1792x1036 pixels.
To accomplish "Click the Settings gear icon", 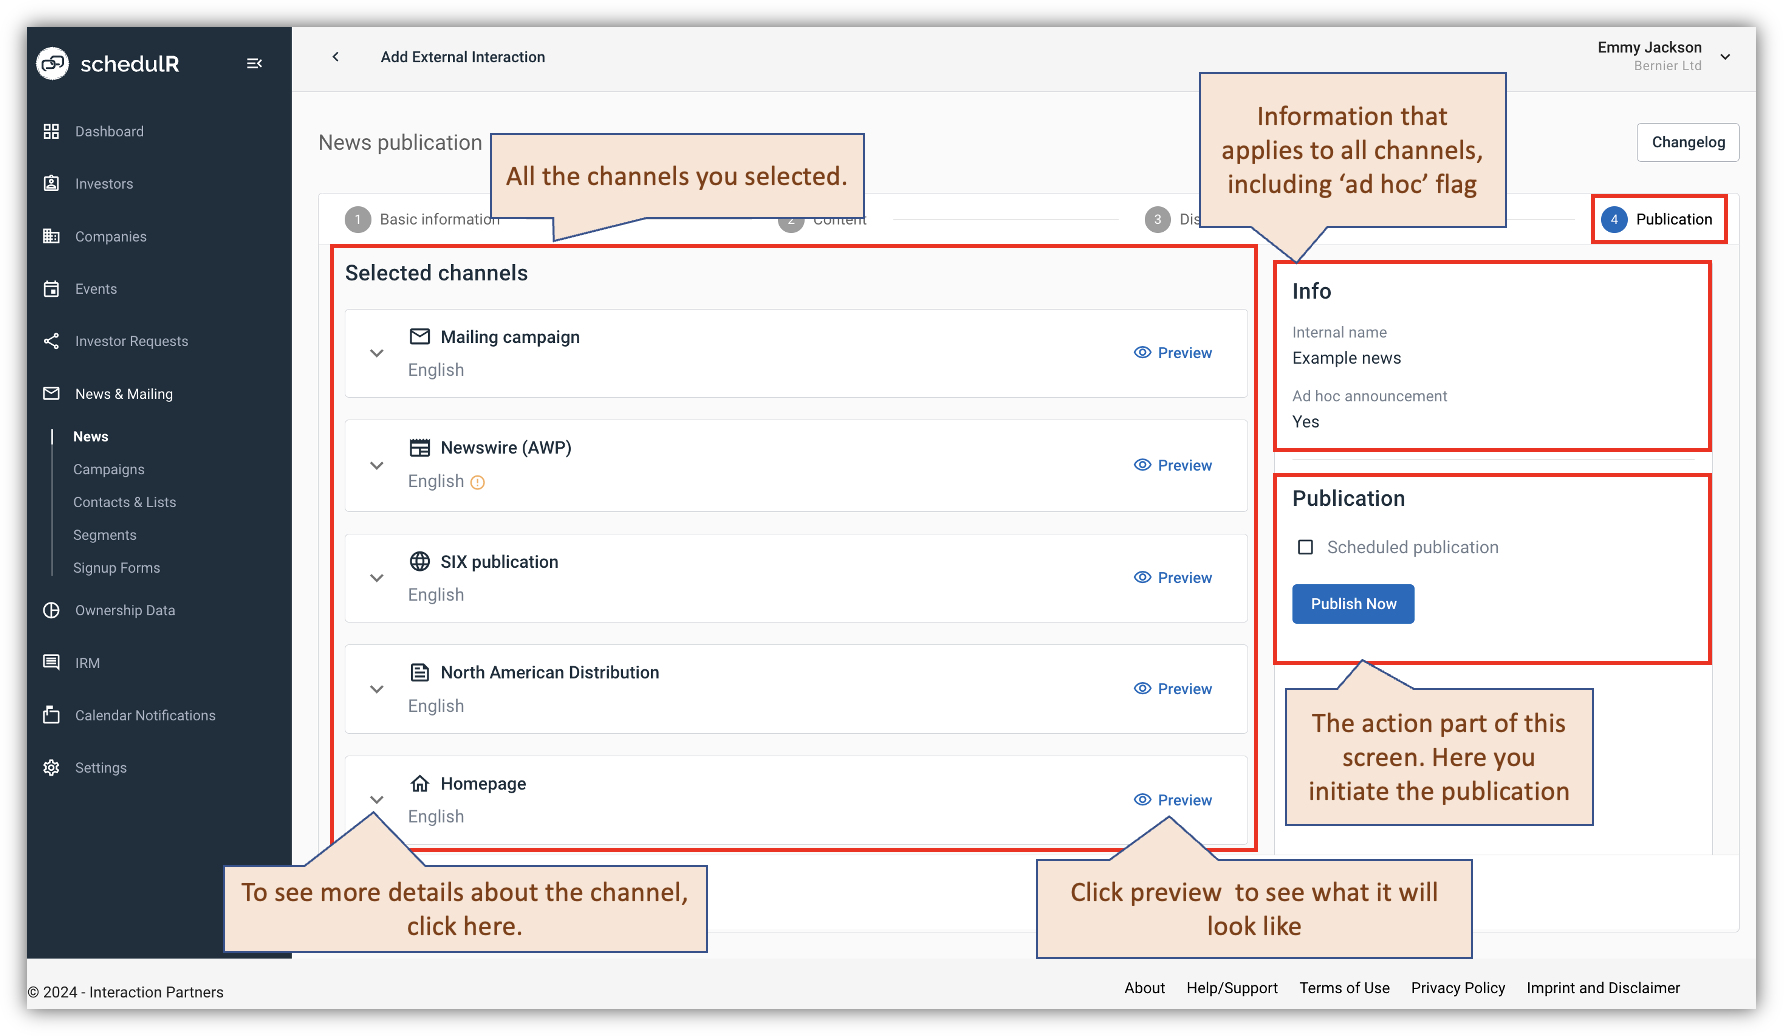I will pyautogui.click(x=51, y=768).
